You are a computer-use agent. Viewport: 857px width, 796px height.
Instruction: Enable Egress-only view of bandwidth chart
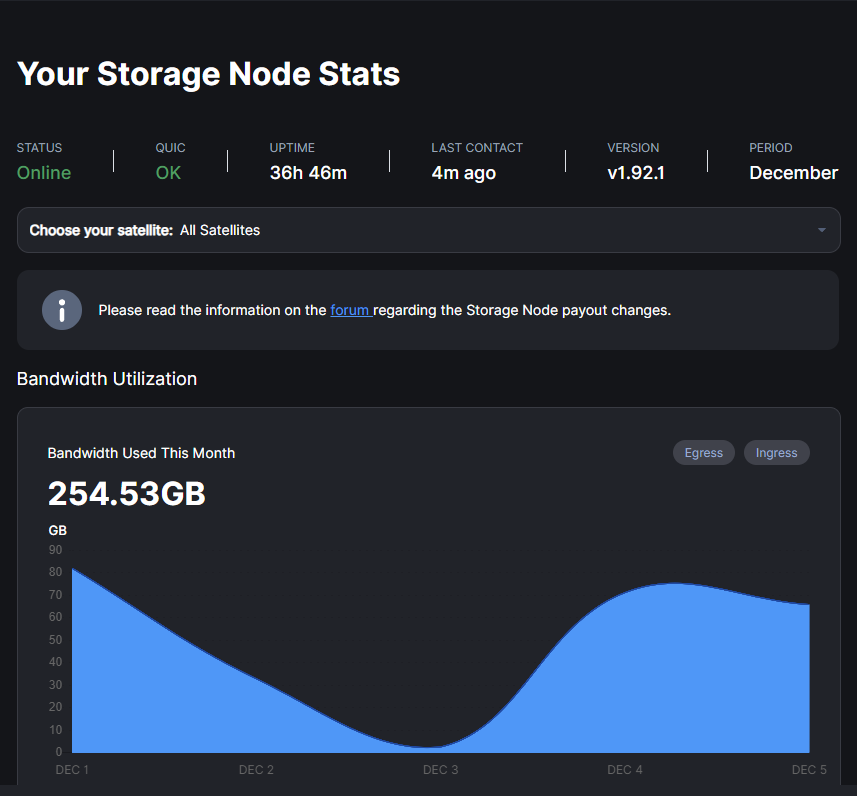(703, 452)
